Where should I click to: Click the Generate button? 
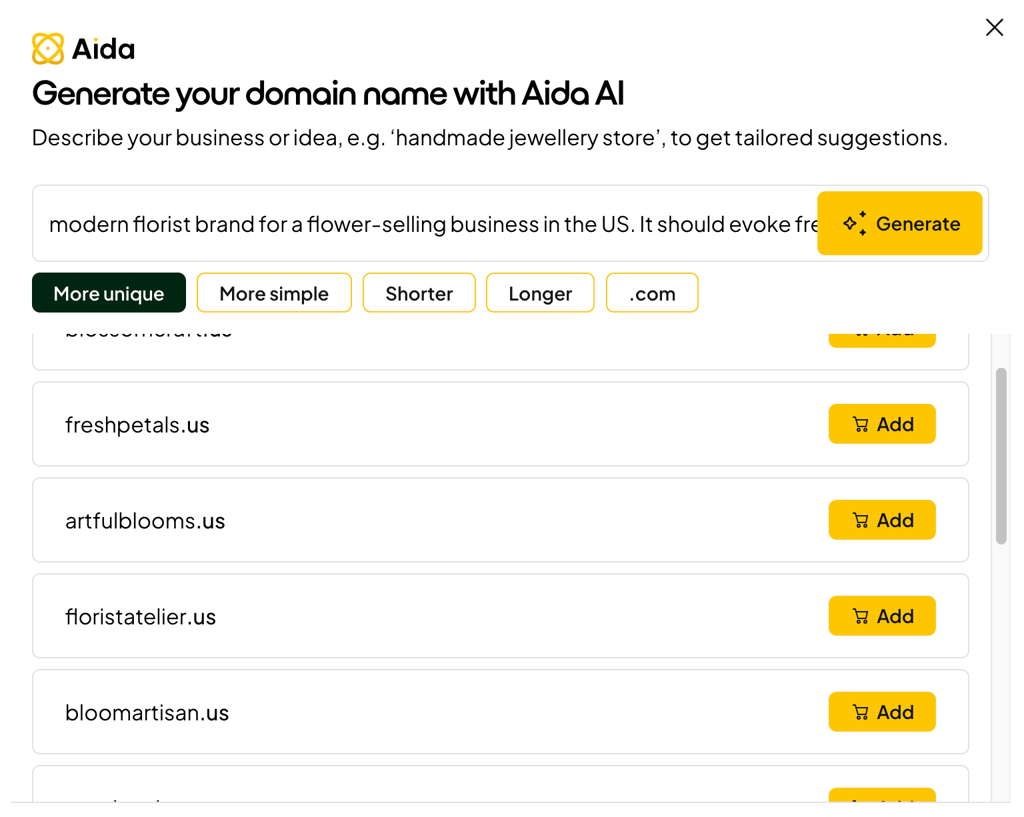899,223
